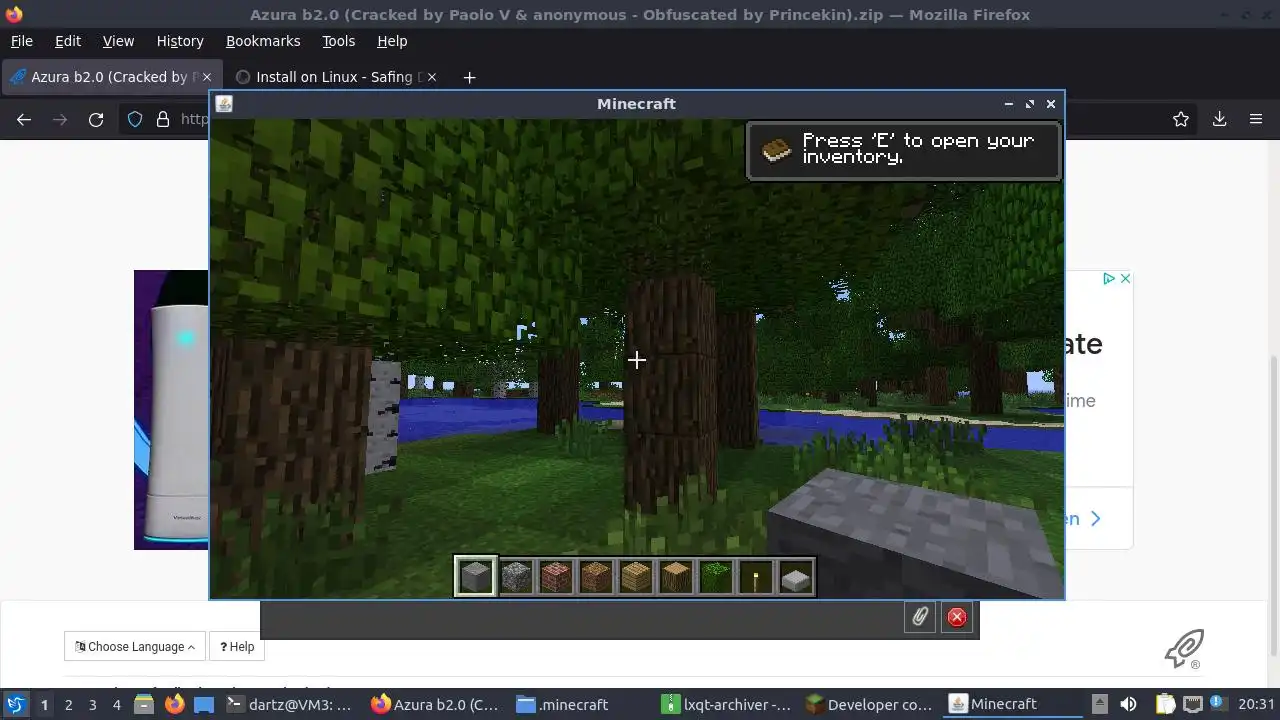Image resolution: width=1280 pixels, height=720 pixels.
Task: Open the LXQt application menu icon
Action: [15, 704]
